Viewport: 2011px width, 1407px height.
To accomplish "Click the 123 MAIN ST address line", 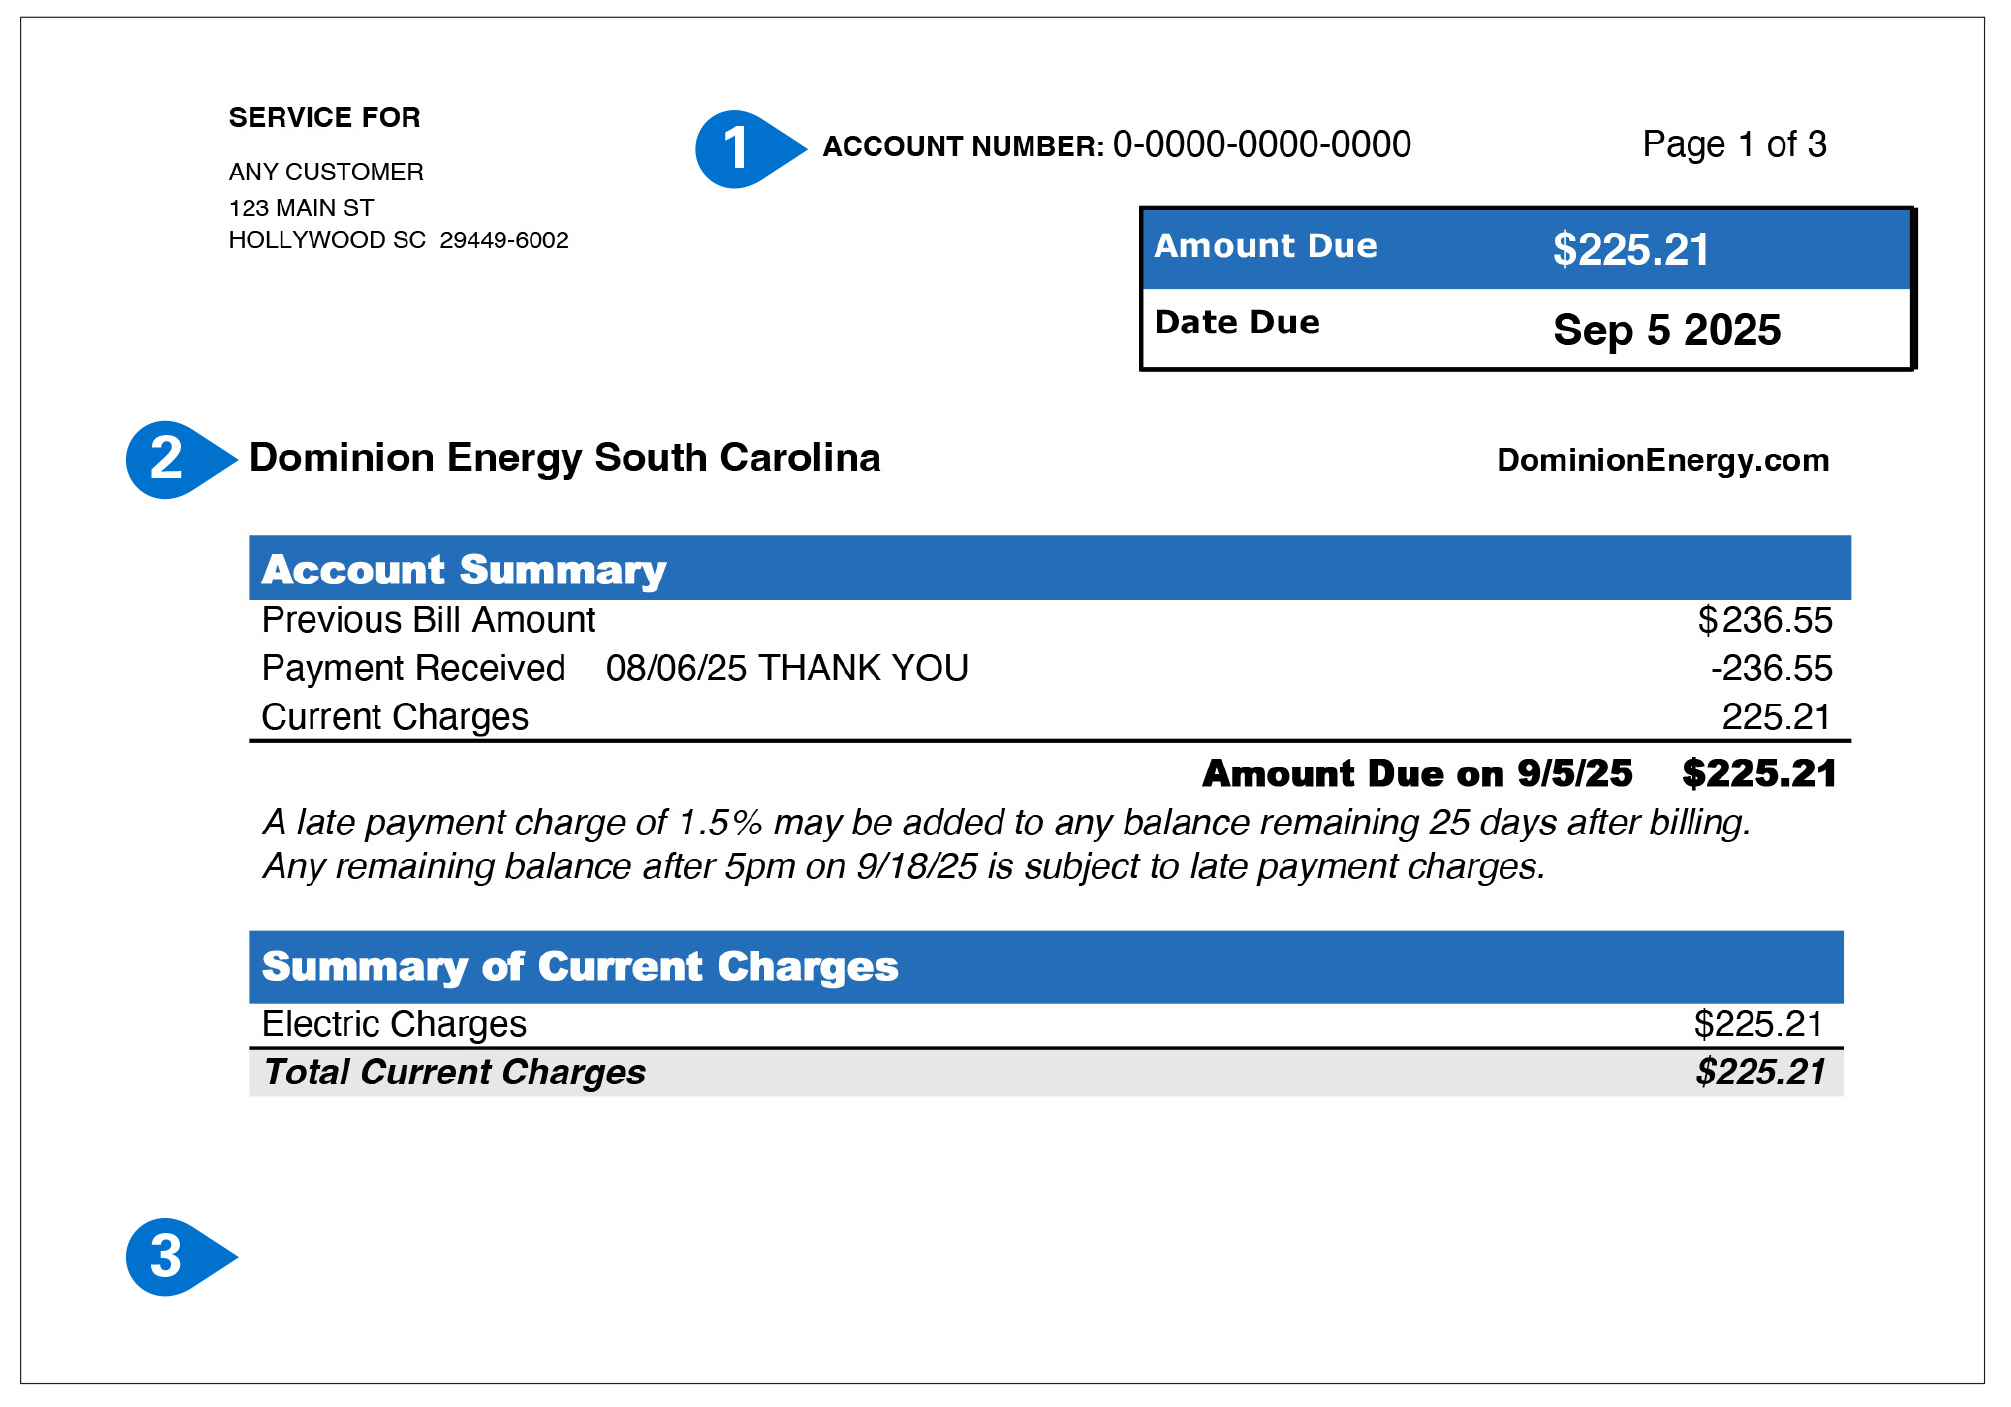I will pos(301,208).
